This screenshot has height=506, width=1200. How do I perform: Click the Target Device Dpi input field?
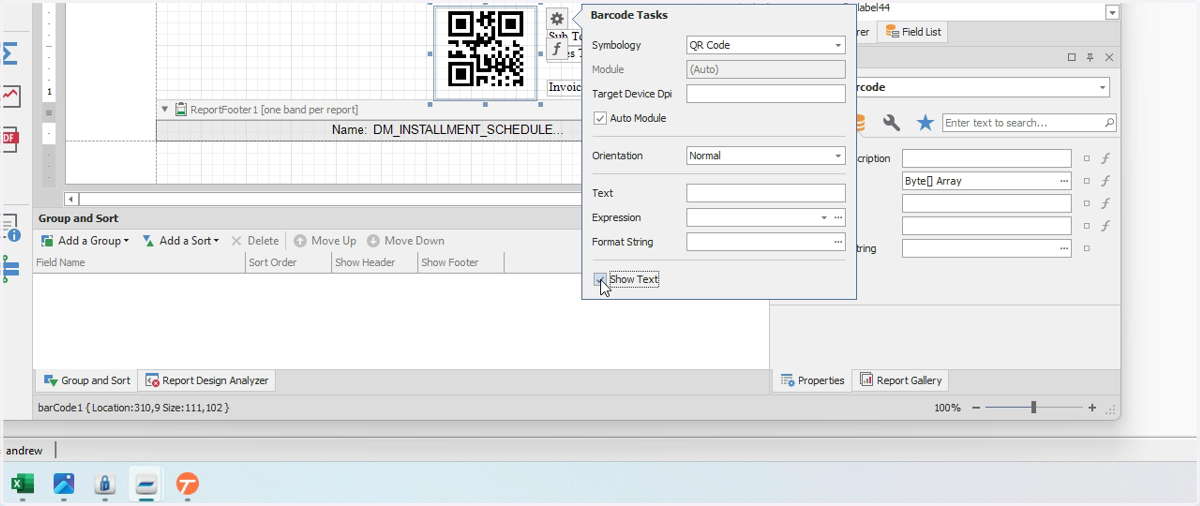pyautogui.click(x=766, y=94)
